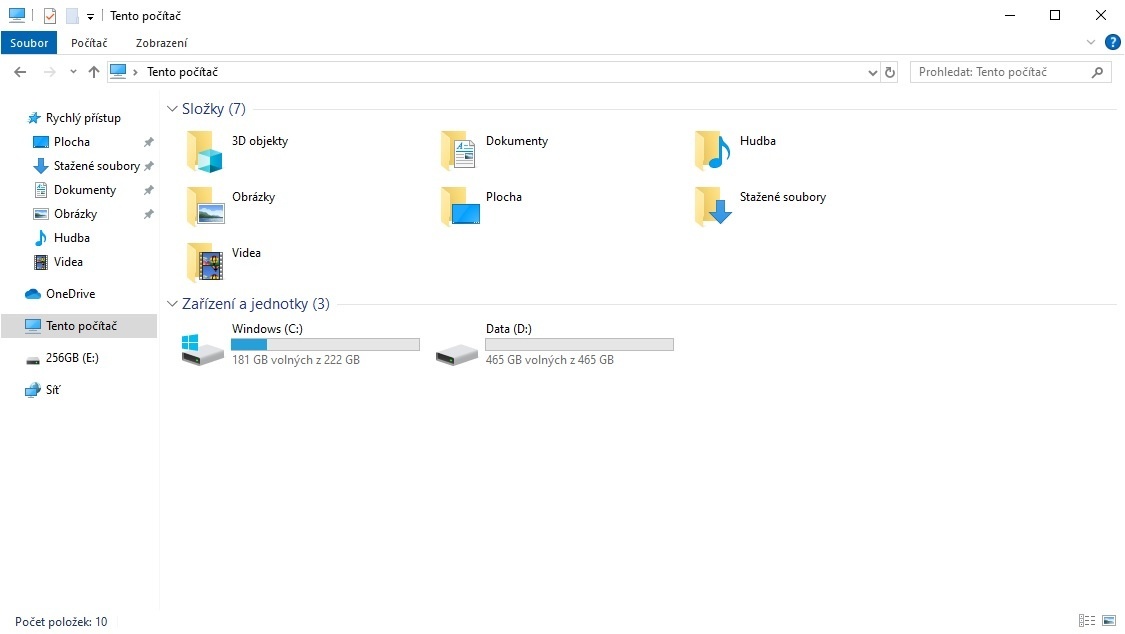Click the Prohledat: Tento počítač search field
This screenshot has height=634, width=1125.
(1010, 72)
